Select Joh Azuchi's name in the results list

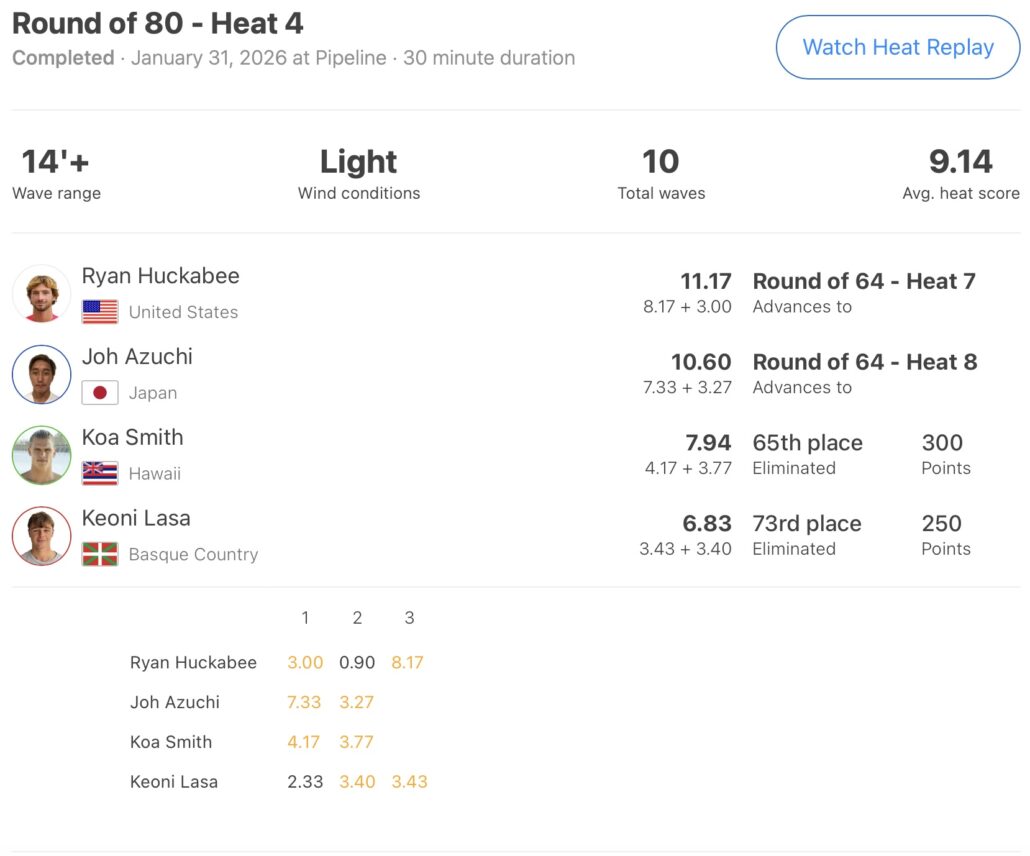click(x=138, y=357)
